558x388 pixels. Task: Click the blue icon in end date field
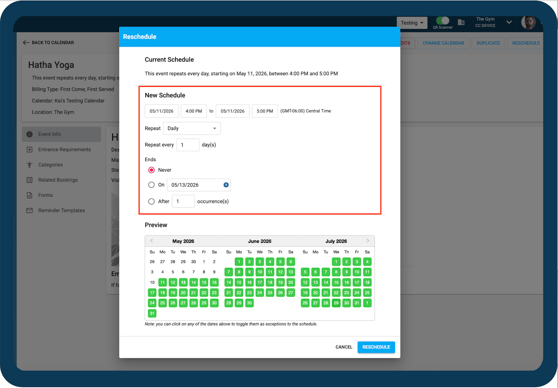pyautogui.click(x=226, y=185)
